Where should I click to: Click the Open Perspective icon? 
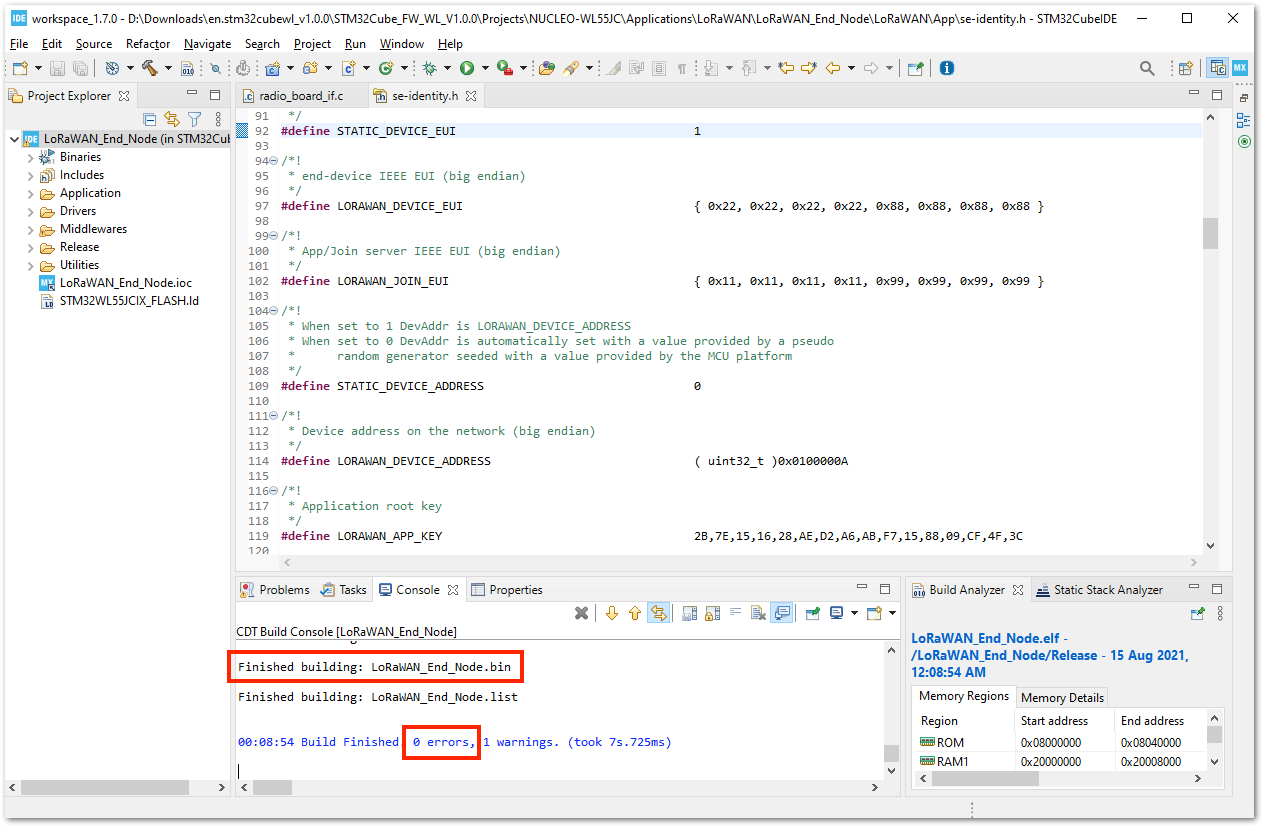tap(1185, 68)
